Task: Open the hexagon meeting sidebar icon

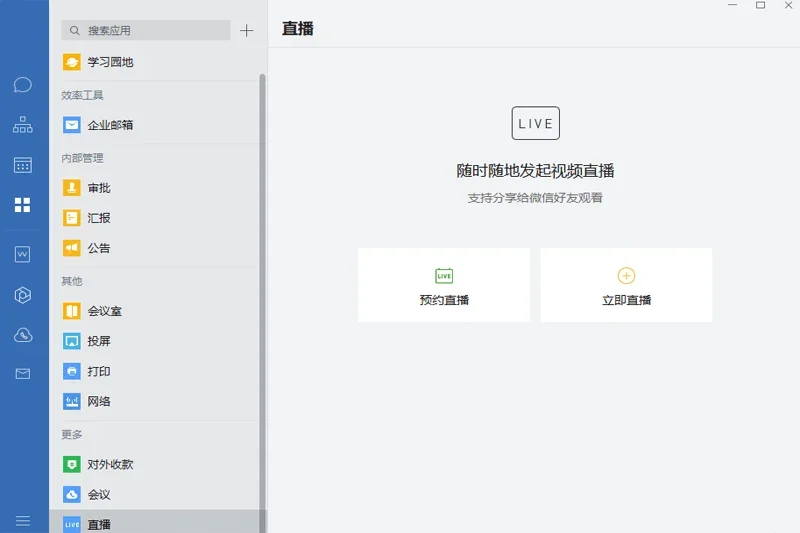Action: pyautogui.click(x=22, y=295)
